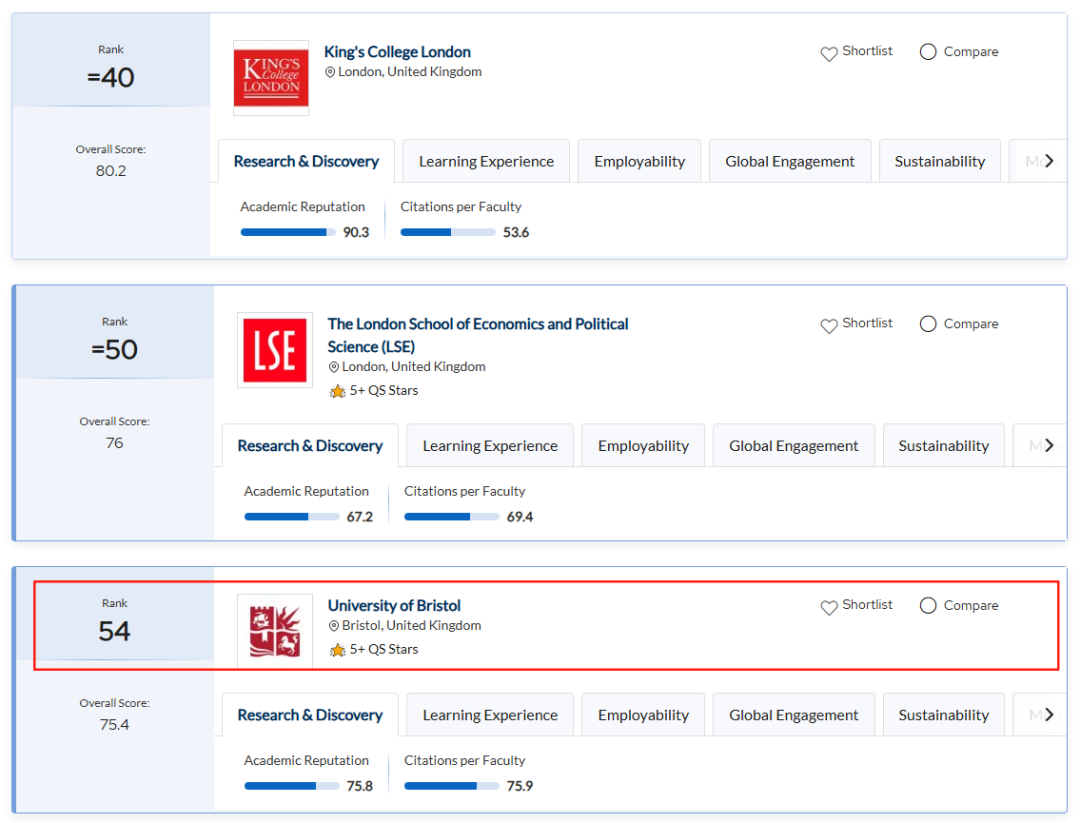This screenshot has height=823, width=1080.
Task: Click the heart icon for LSE
Action: (x=829, y=325)
